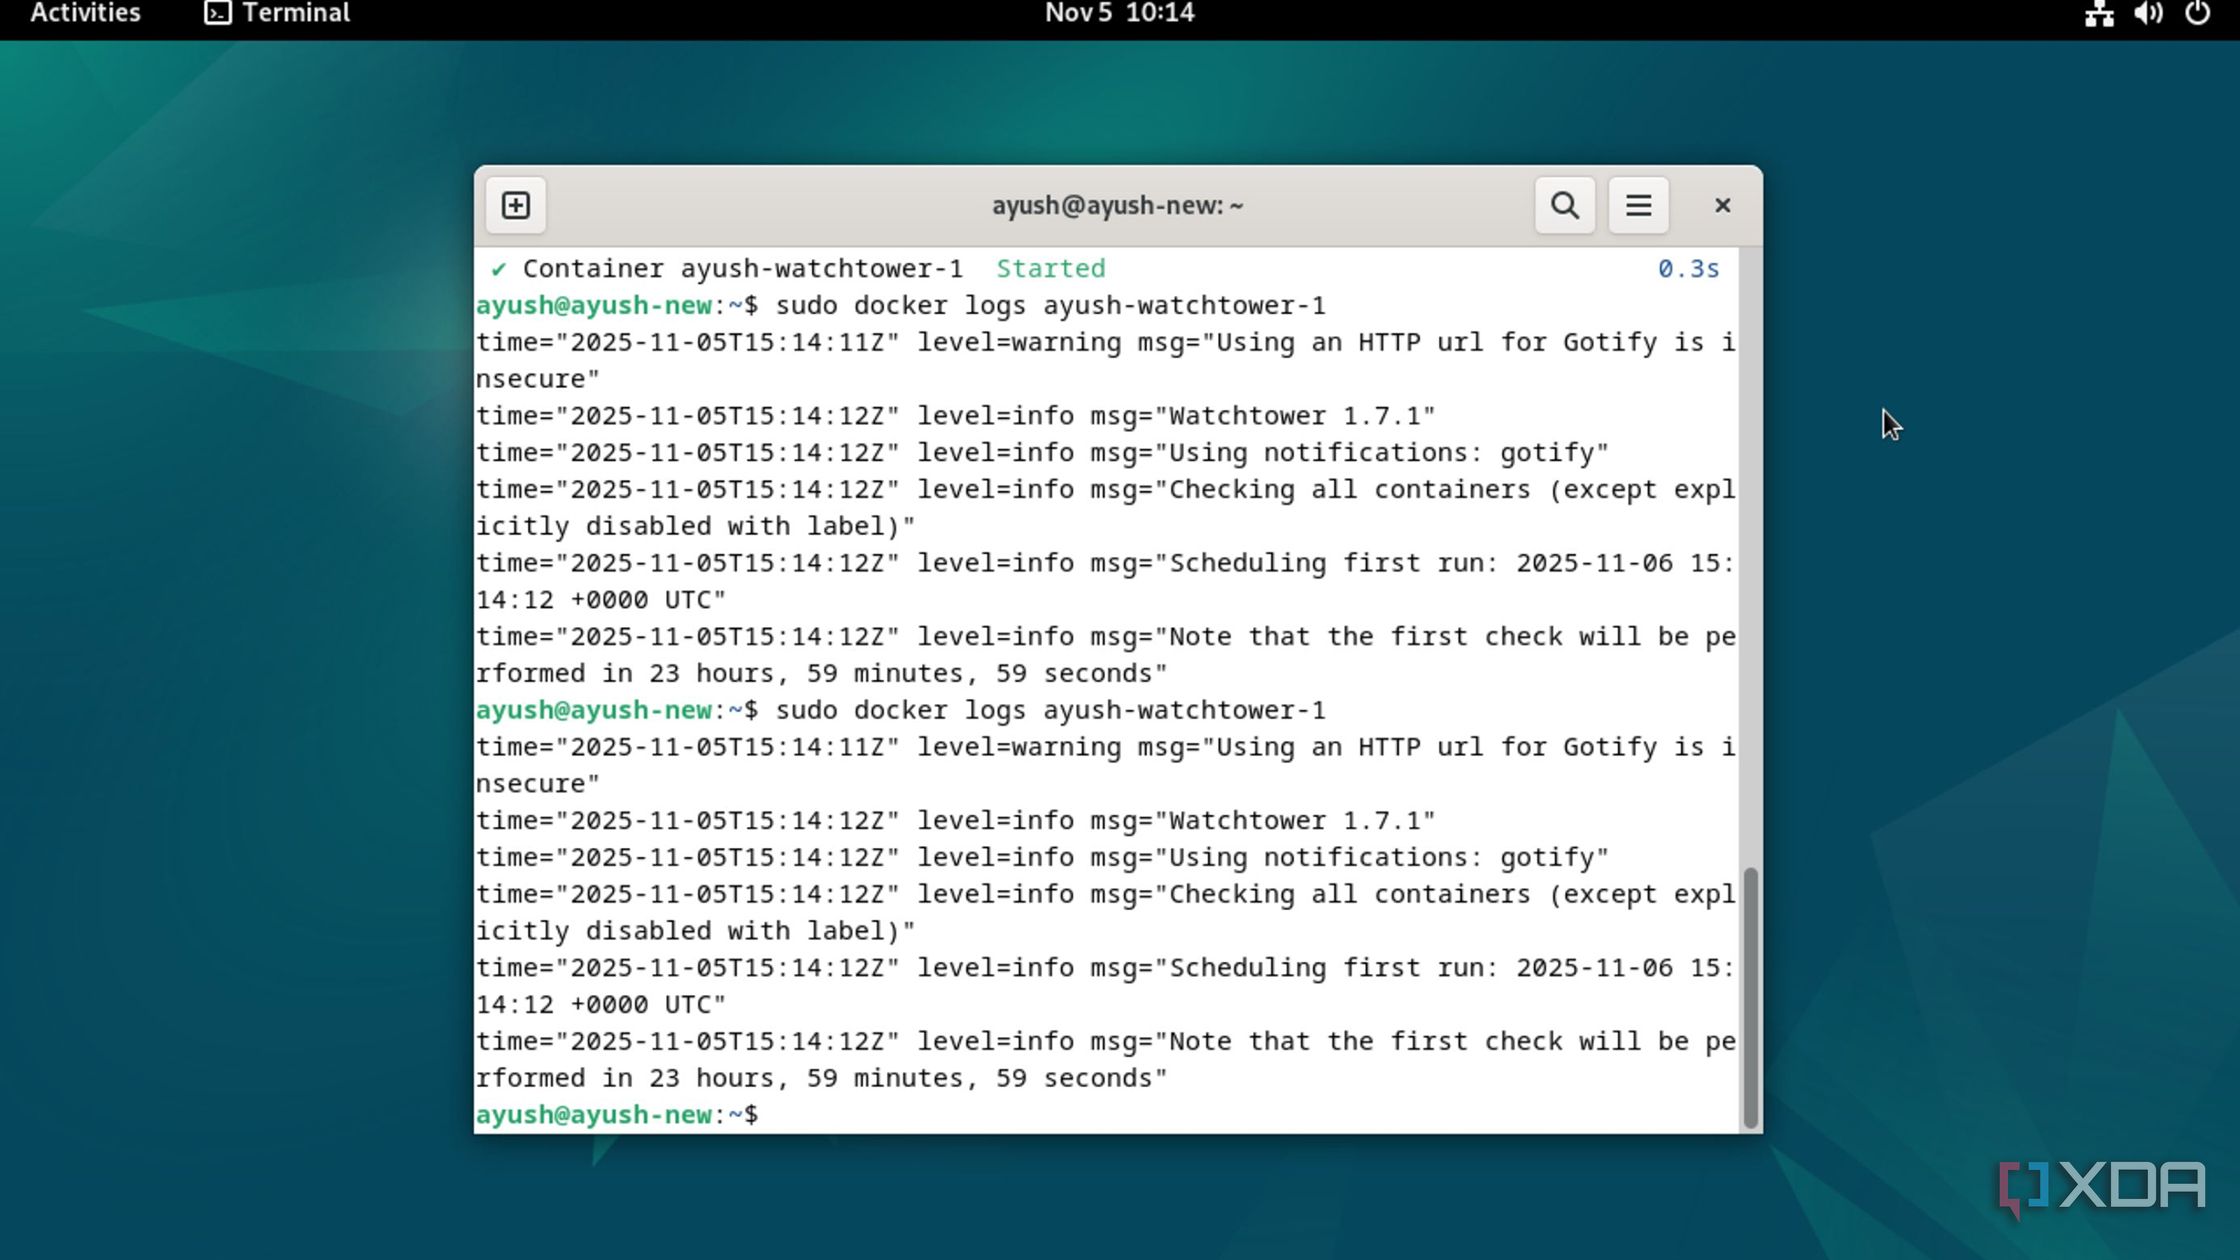Image resolution: width=2240 pixels, height=1260 pixels.
Task: Click the first sudo docker logs command
Action: (x=1050, y=305)
